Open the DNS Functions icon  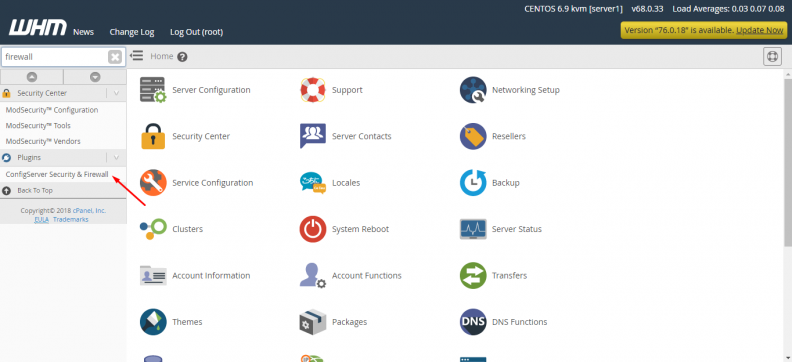pos(473,322)
